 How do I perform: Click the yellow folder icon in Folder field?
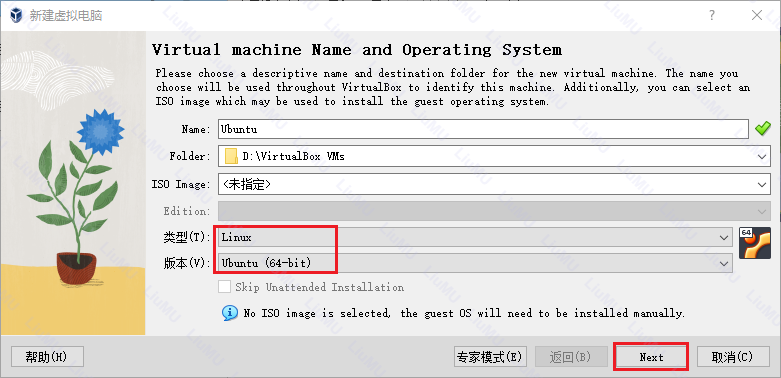pyautogui.click(x=231, y=156)
